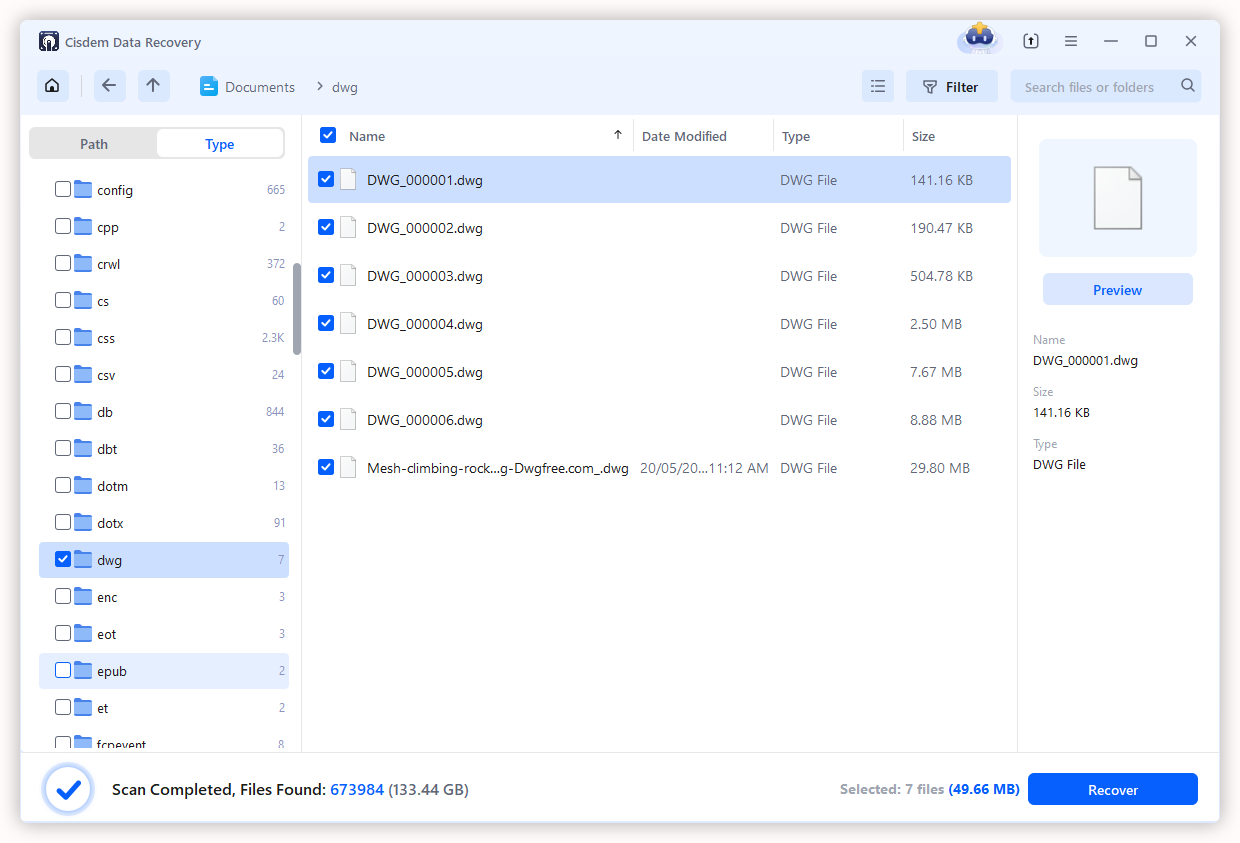1240x843 pixels.
Task: Click inside the Search files or folders field
Action: (x=1090, y=86)
